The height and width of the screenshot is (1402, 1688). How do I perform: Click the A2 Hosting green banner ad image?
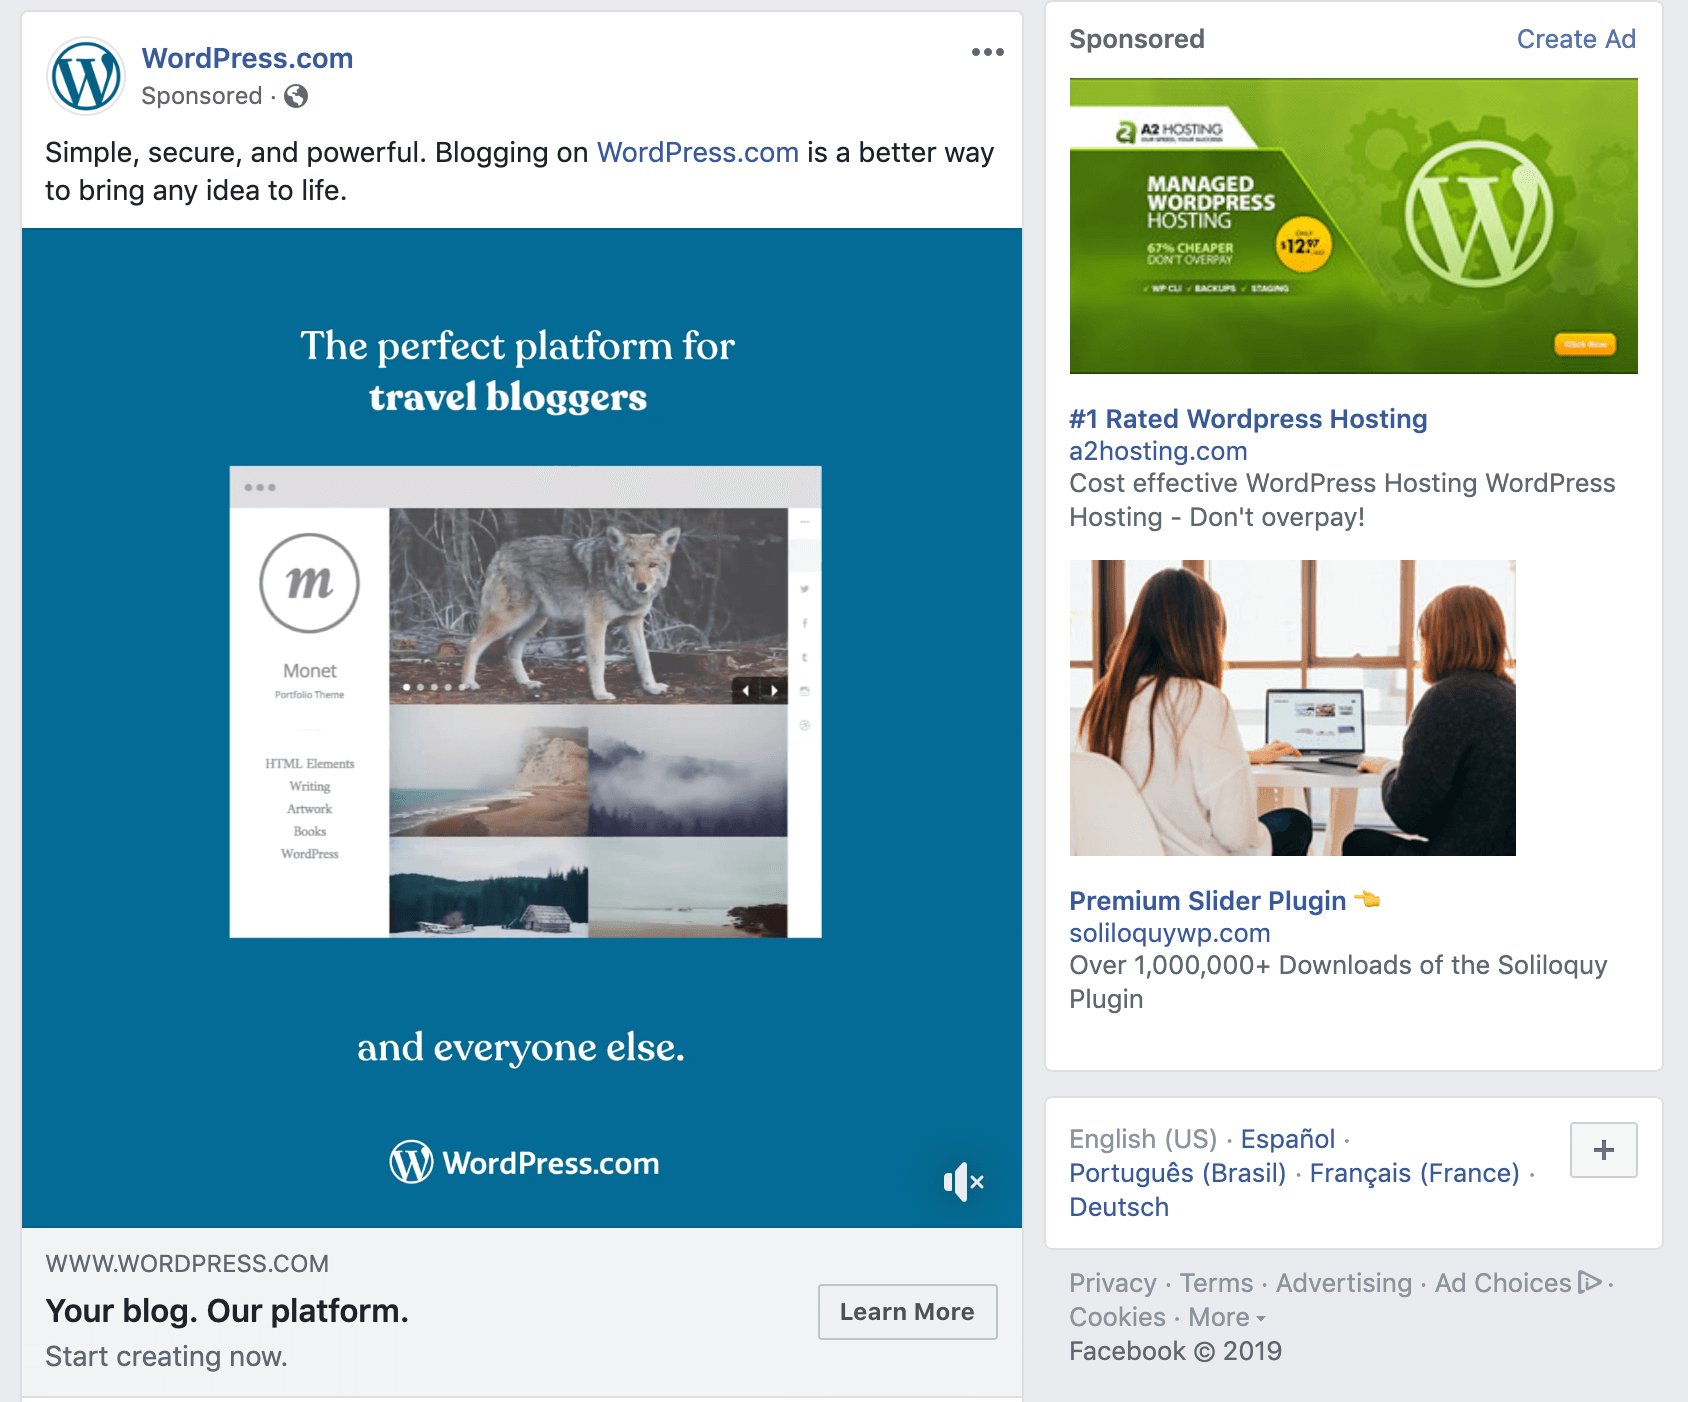1354,226
